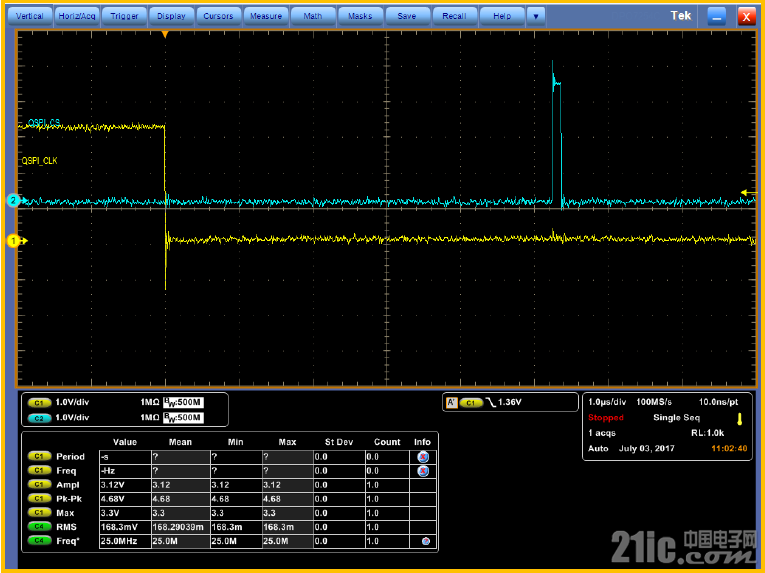Viewport: 765px width, 573px height.
Task: Open the Cursors menu
Action: pyautogui.click(x=218, y=16)
